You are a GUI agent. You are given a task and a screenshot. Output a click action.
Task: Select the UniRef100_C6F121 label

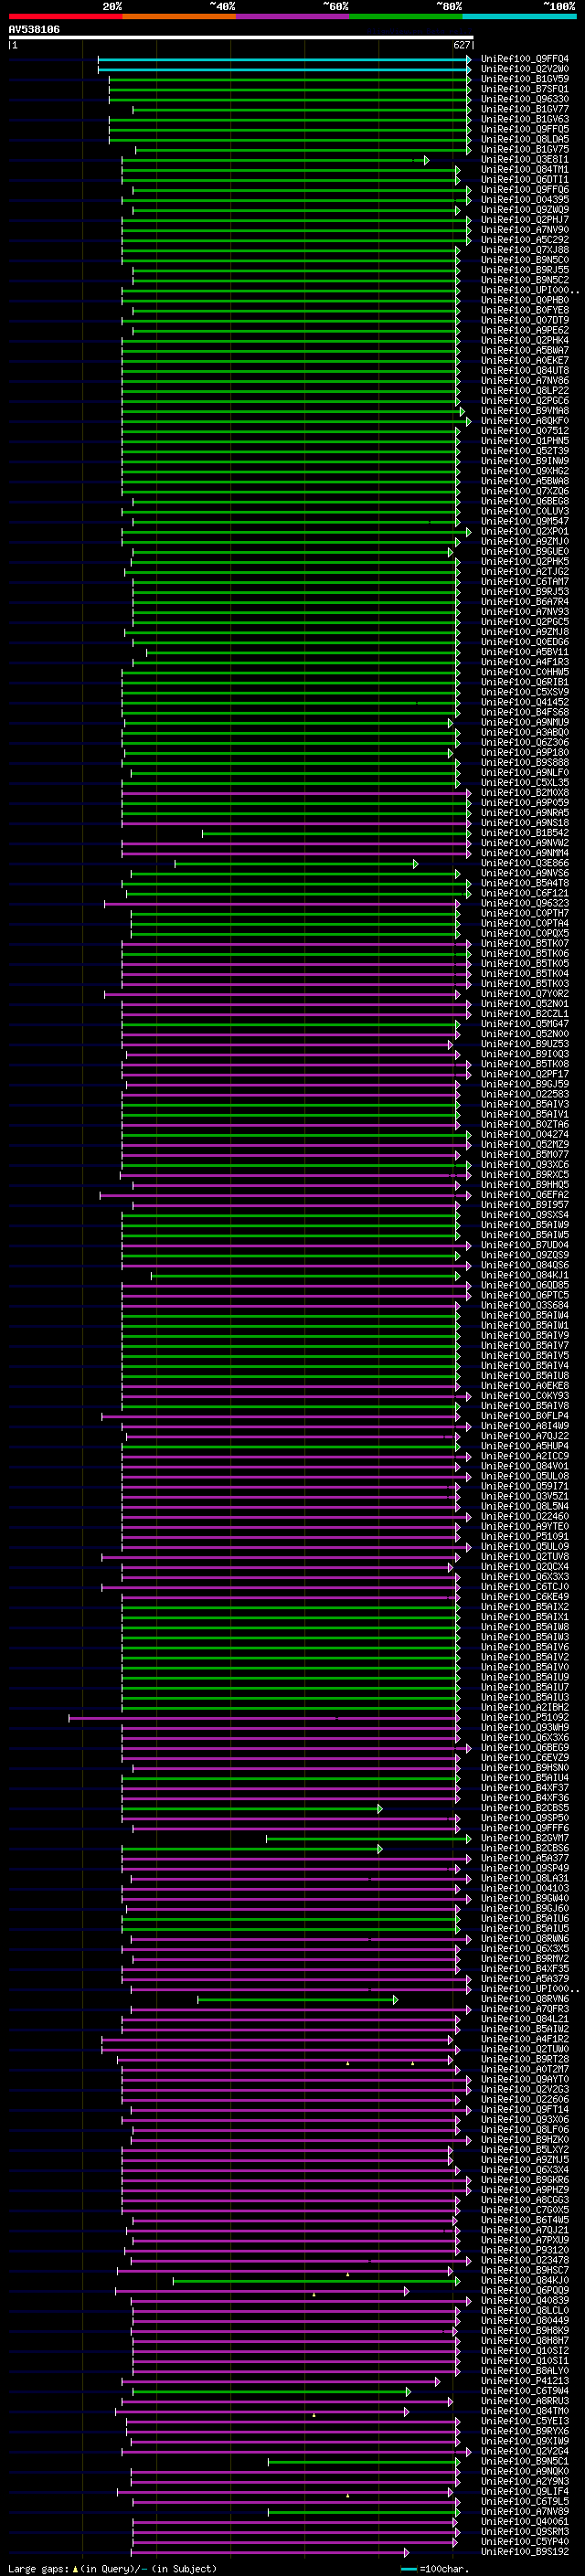point(525,893)
